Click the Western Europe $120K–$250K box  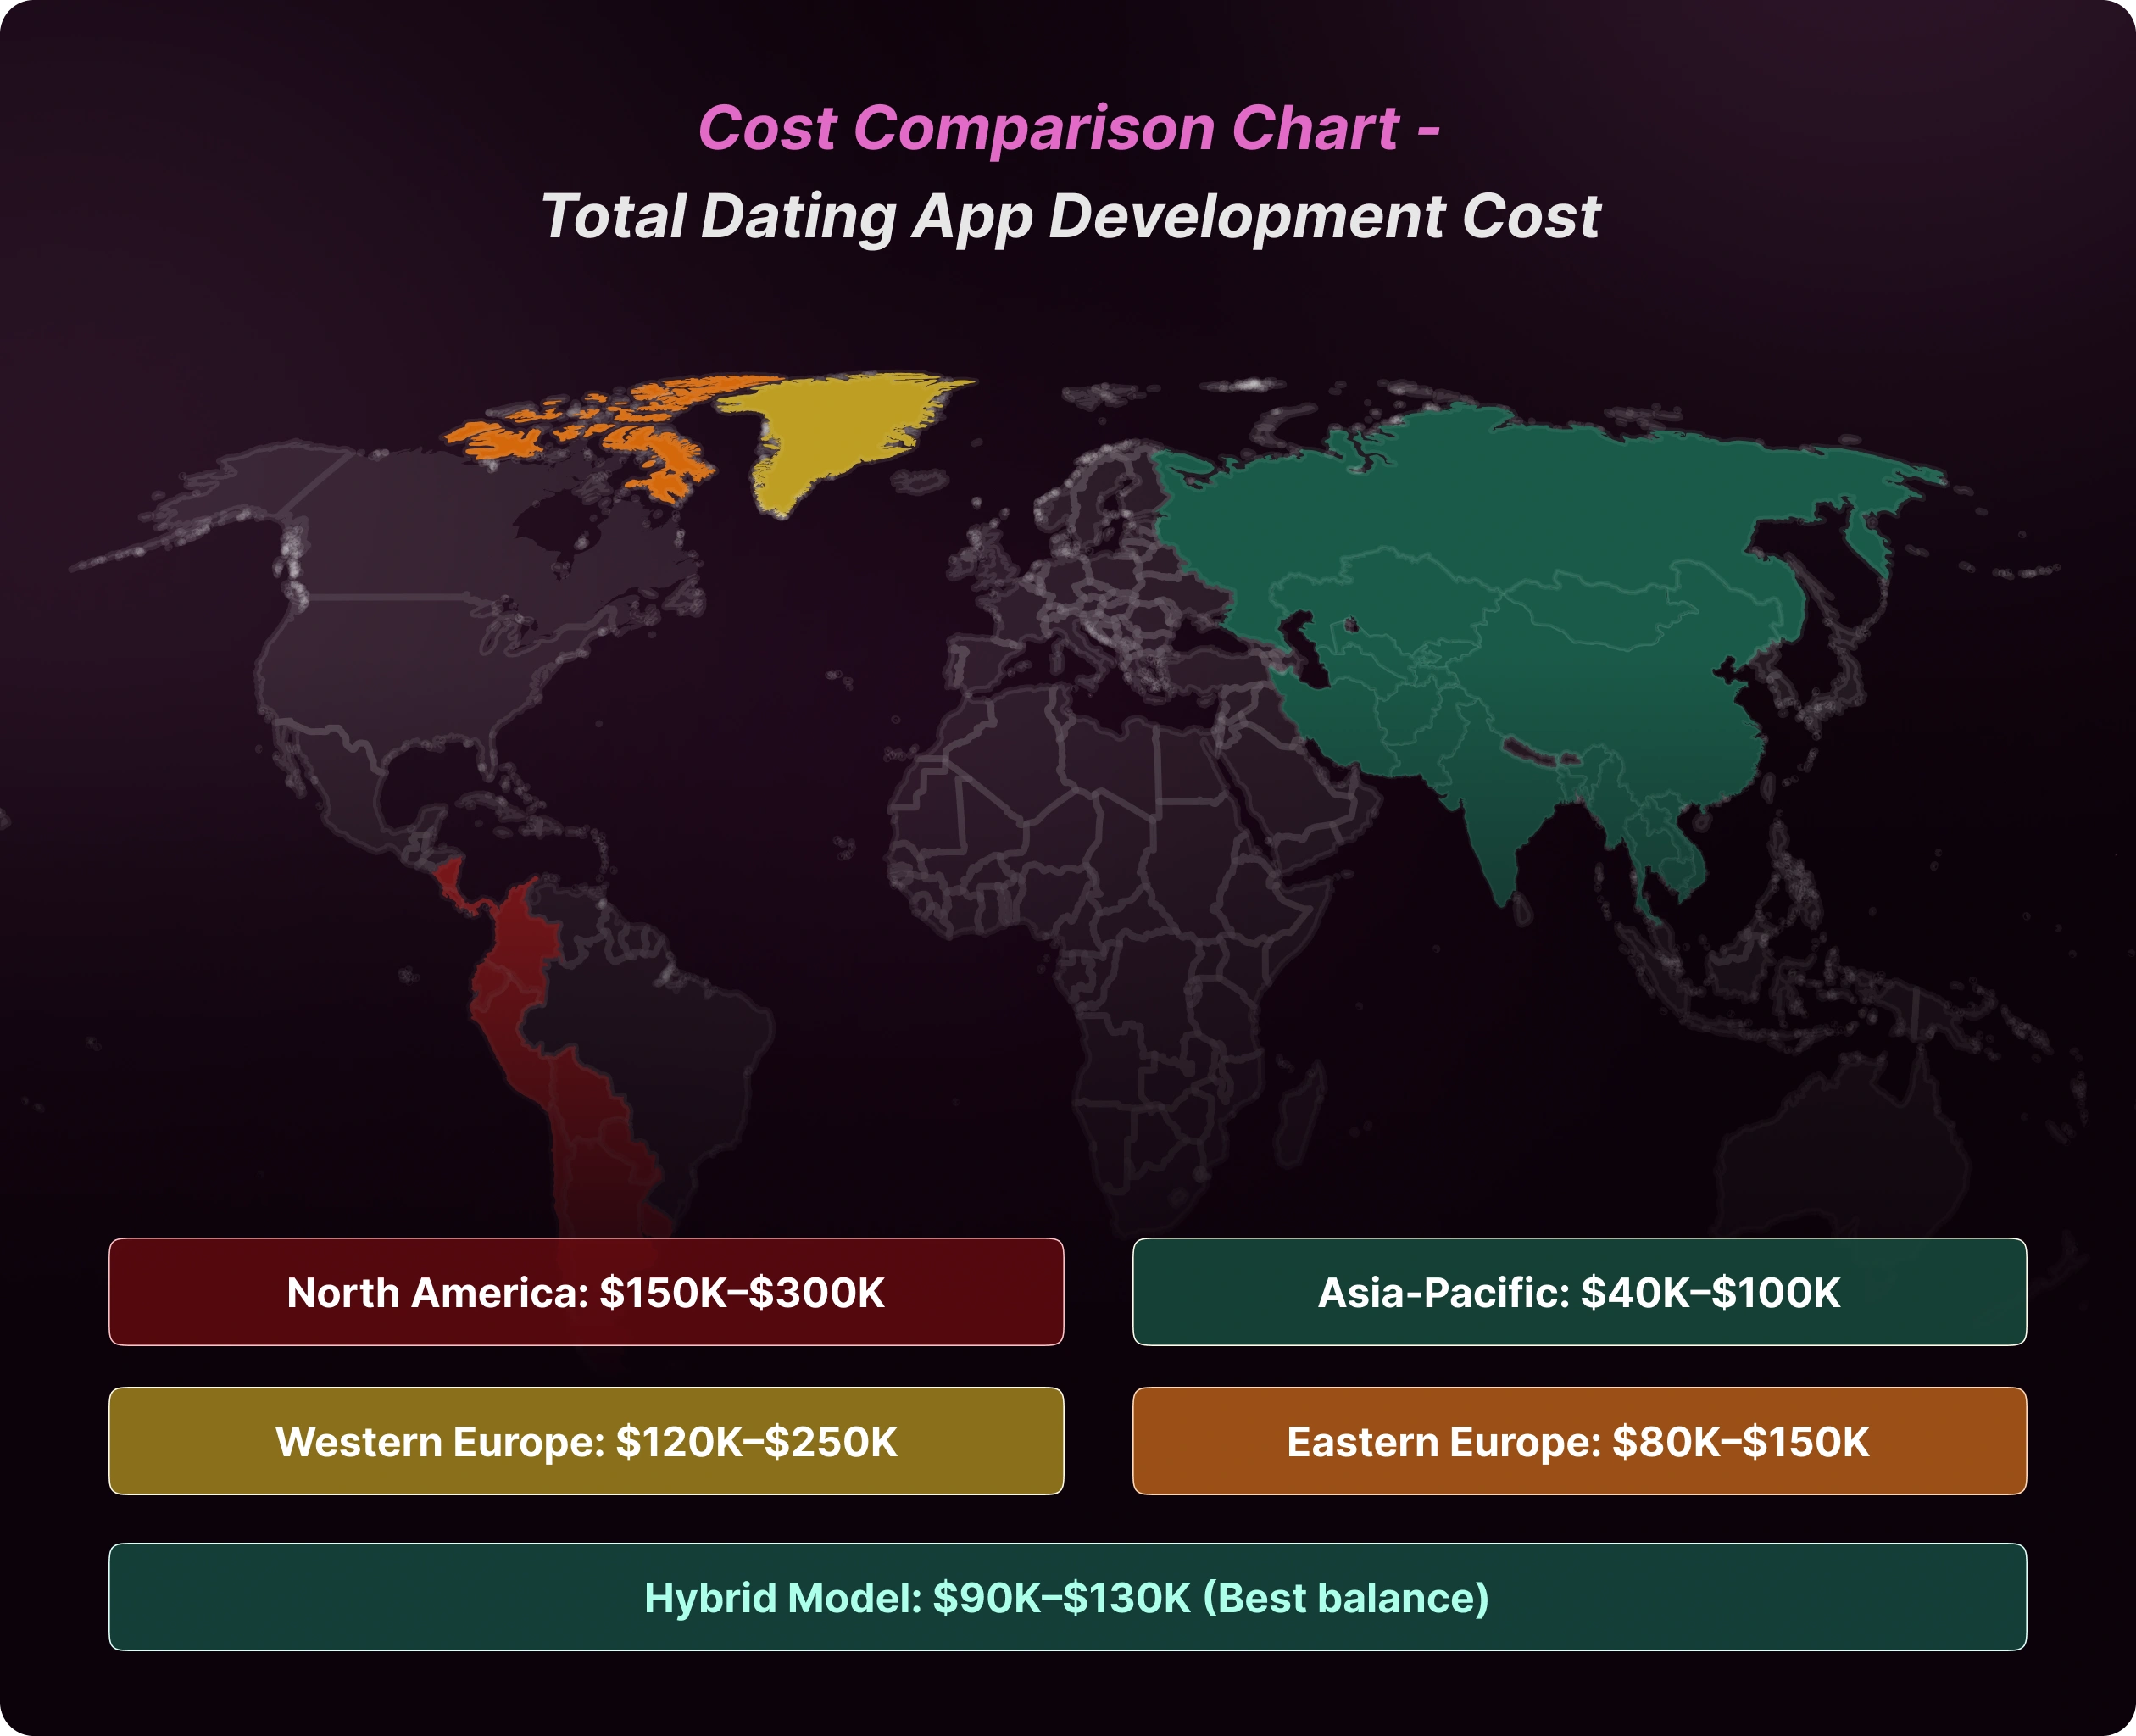(x=586, y=1441)
